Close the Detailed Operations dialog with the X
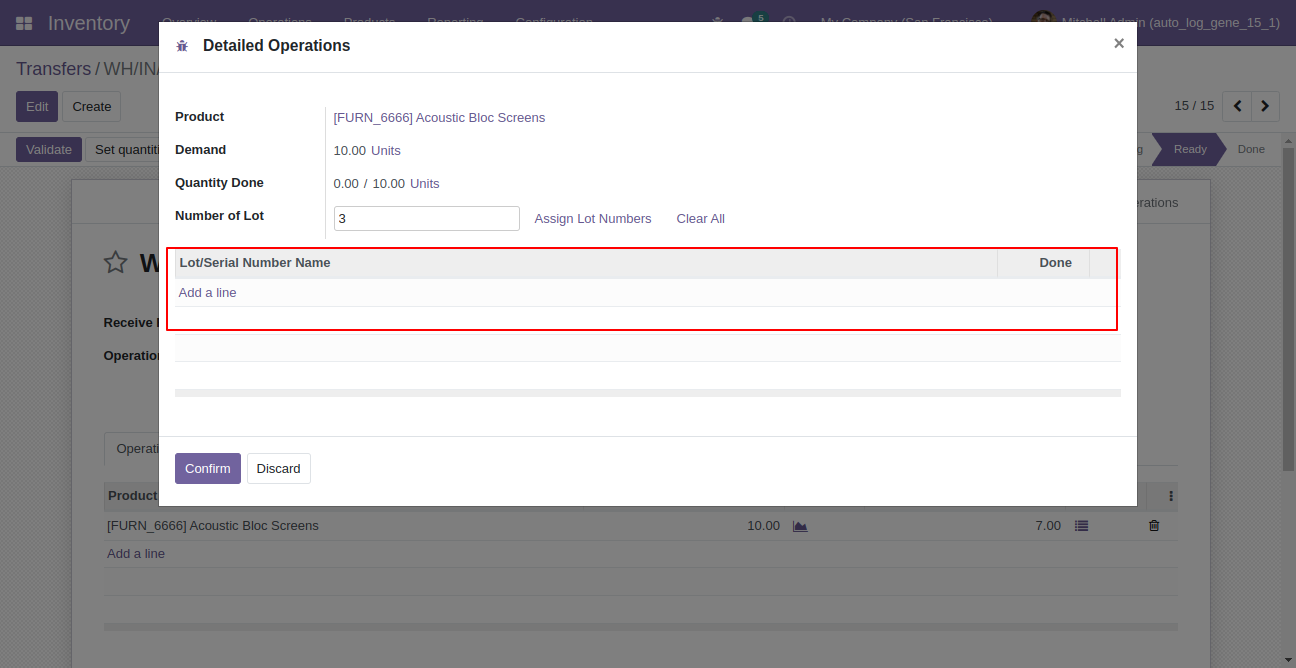This screenshot has width=1296, height=668. coord(1119,43)
